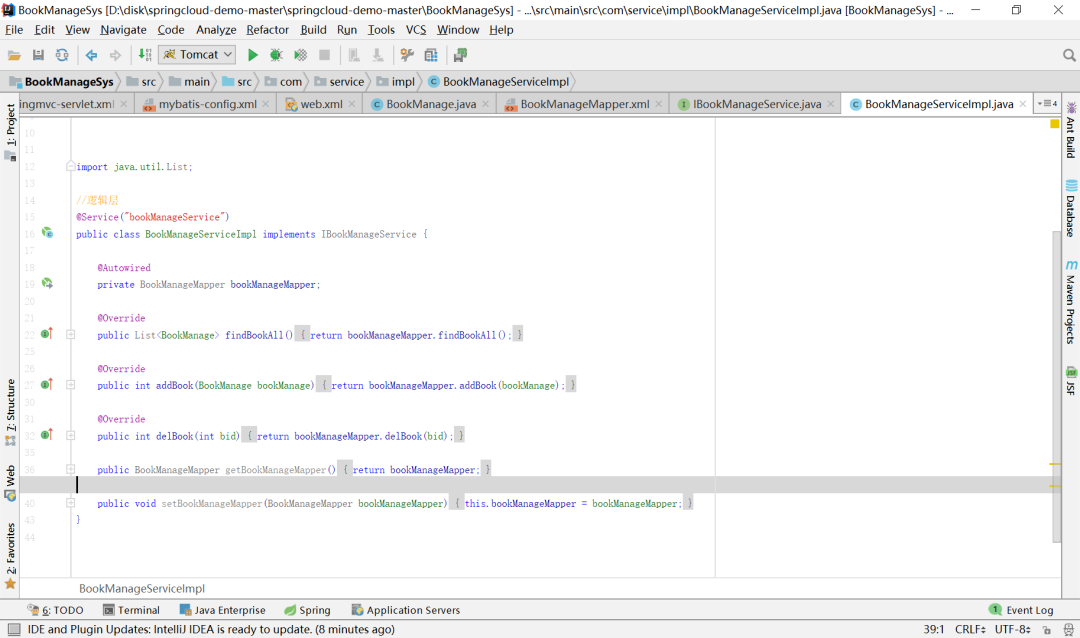Screen dimensions: 1080x638
Task: Open the hidden editor tabs list dropdown
Action: (x=1048, y=104)
